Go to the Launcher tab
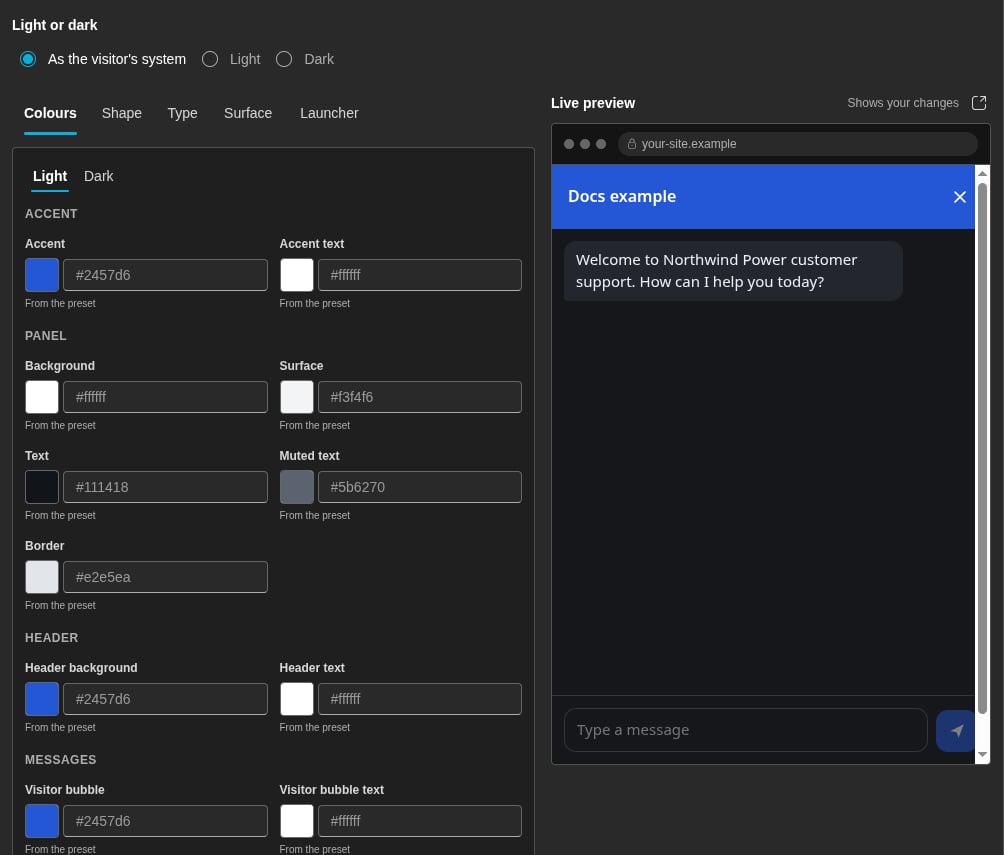The image size is (1004, 855). coord(329,113)
